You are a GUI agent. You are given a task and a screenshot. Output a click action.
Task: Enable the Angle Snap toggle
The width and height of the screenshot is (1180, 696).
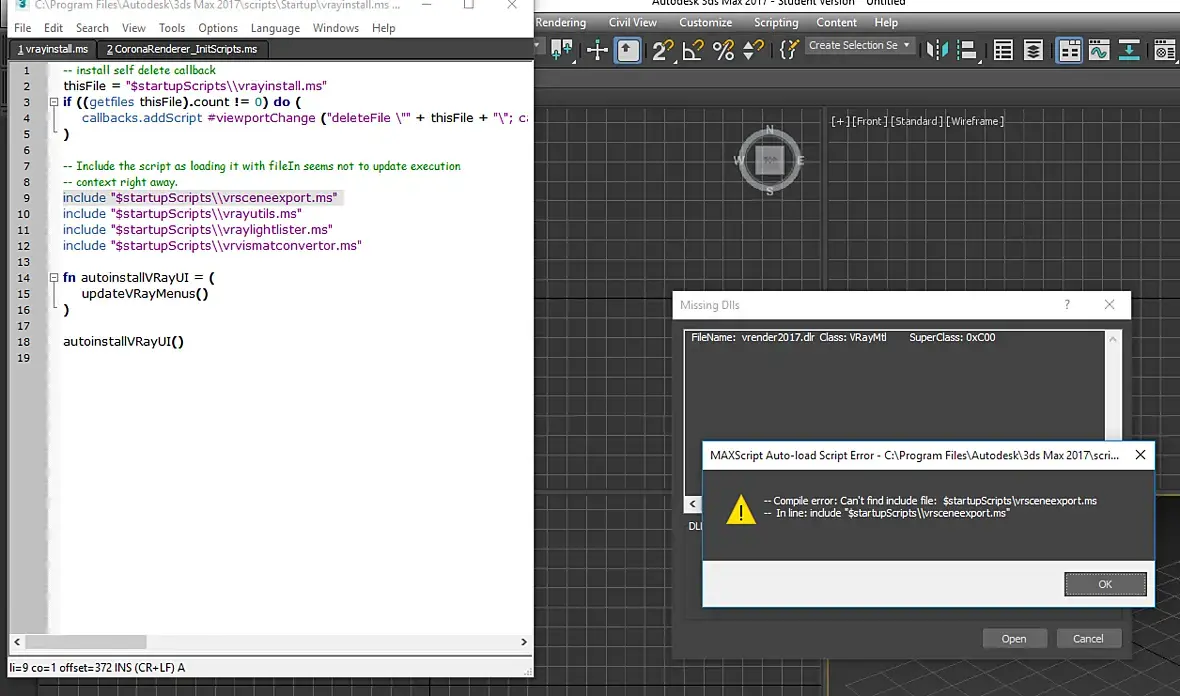693,50
